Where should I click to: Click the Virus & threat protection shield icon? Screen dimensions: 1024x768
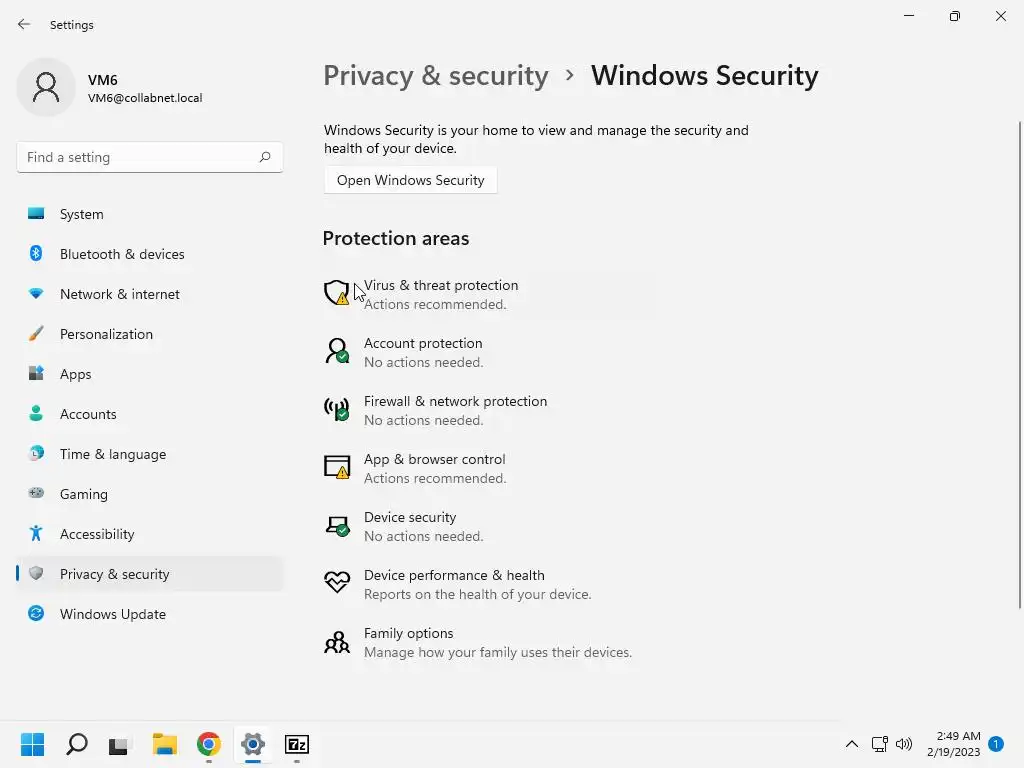[337, 293]
